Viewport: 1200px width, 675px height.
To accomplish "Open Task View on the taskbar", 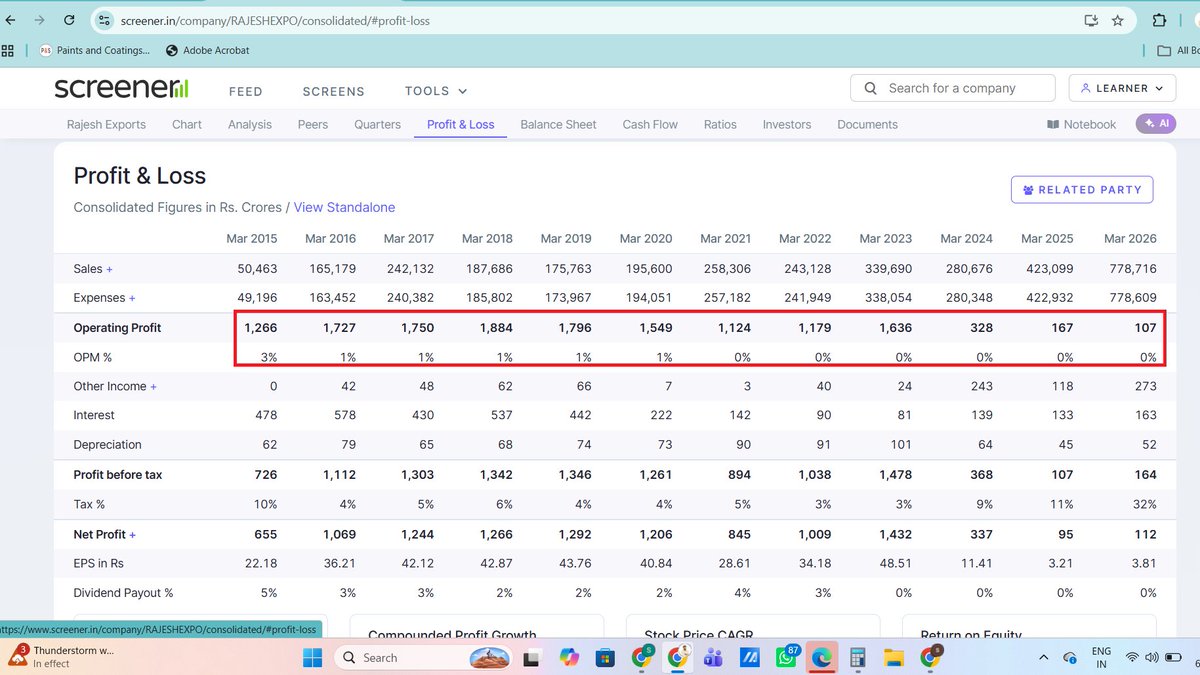I will pyautogui.click(x=534, y=657).
